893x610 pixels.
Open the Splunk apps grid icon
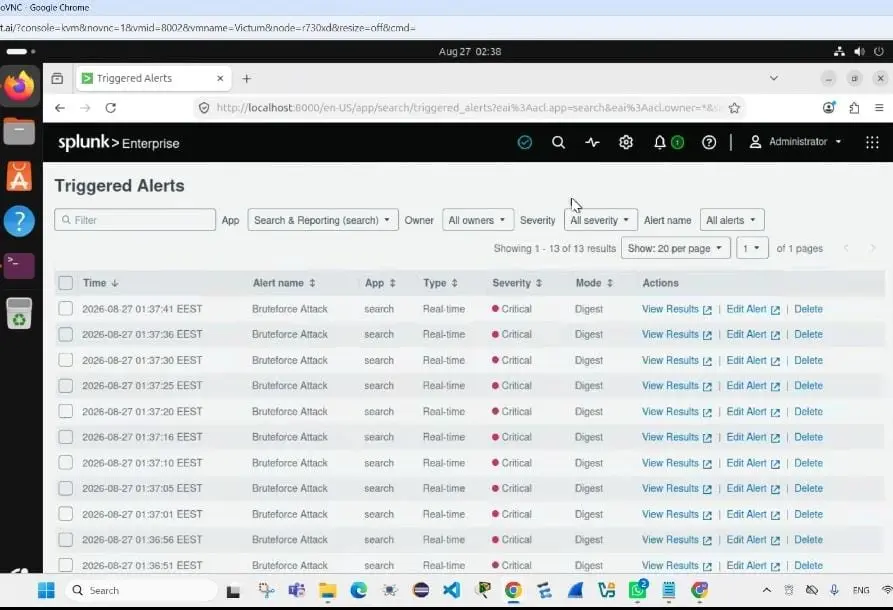coord(872,142)
